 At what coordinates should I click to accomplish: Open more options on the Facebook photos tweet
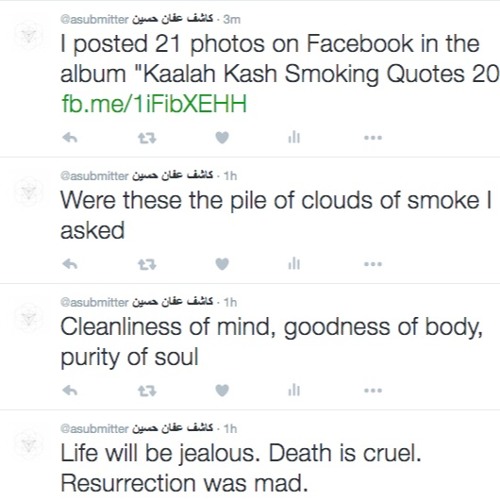[x=373, y=137]
